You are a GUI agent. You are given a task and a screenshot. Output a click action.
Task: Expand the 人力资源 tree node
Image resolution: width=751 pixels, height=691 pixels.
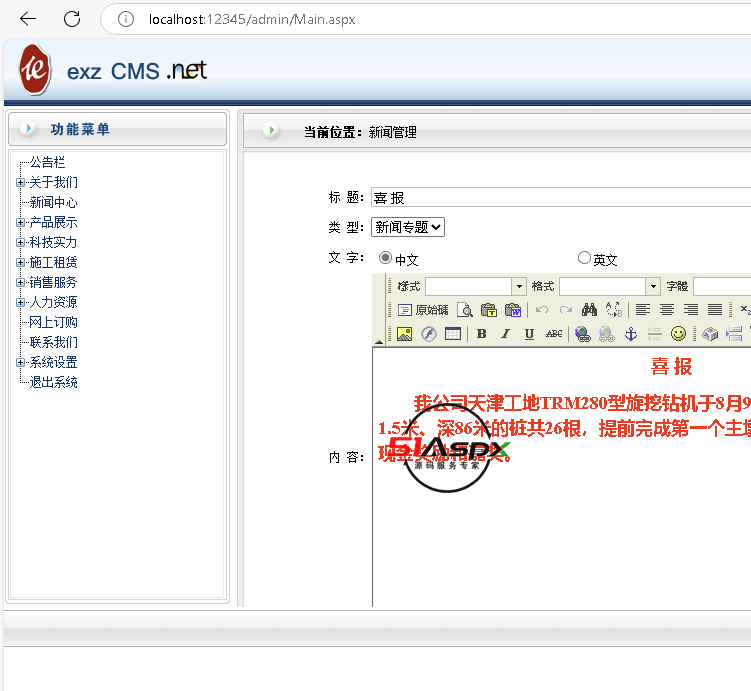[x=20, y=302]
